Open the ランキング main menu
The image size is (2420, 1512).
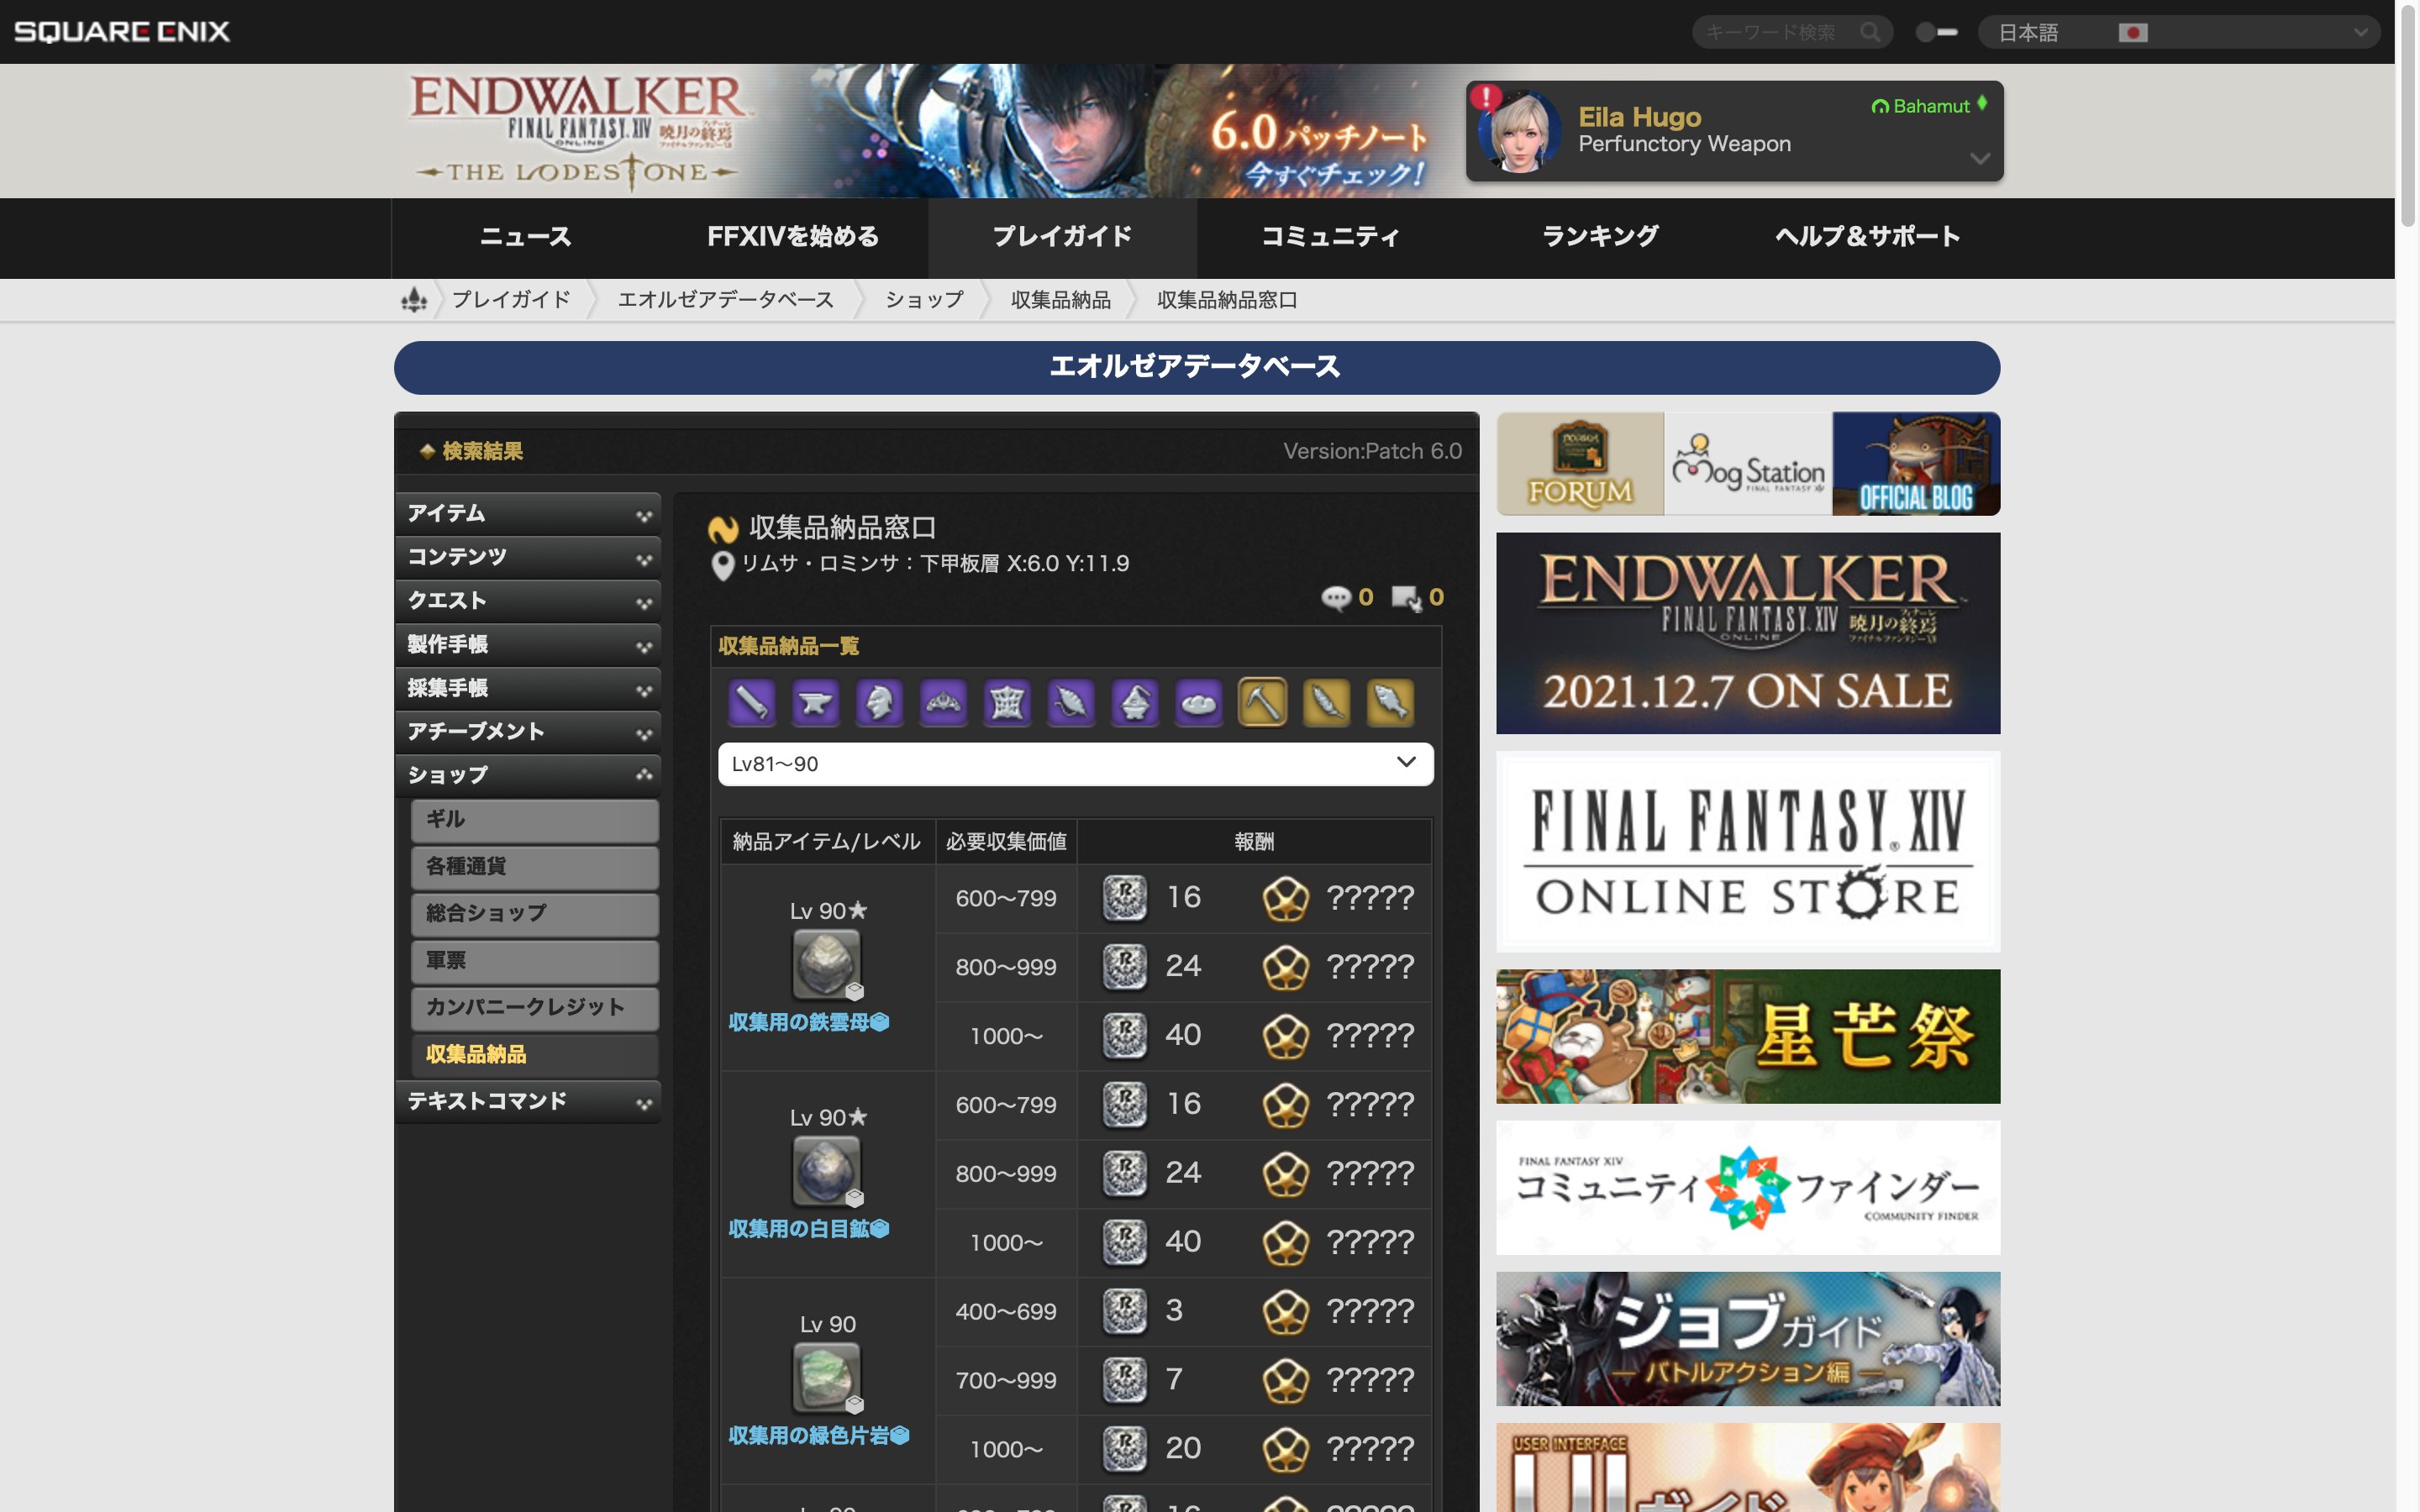pos(1600,237)
